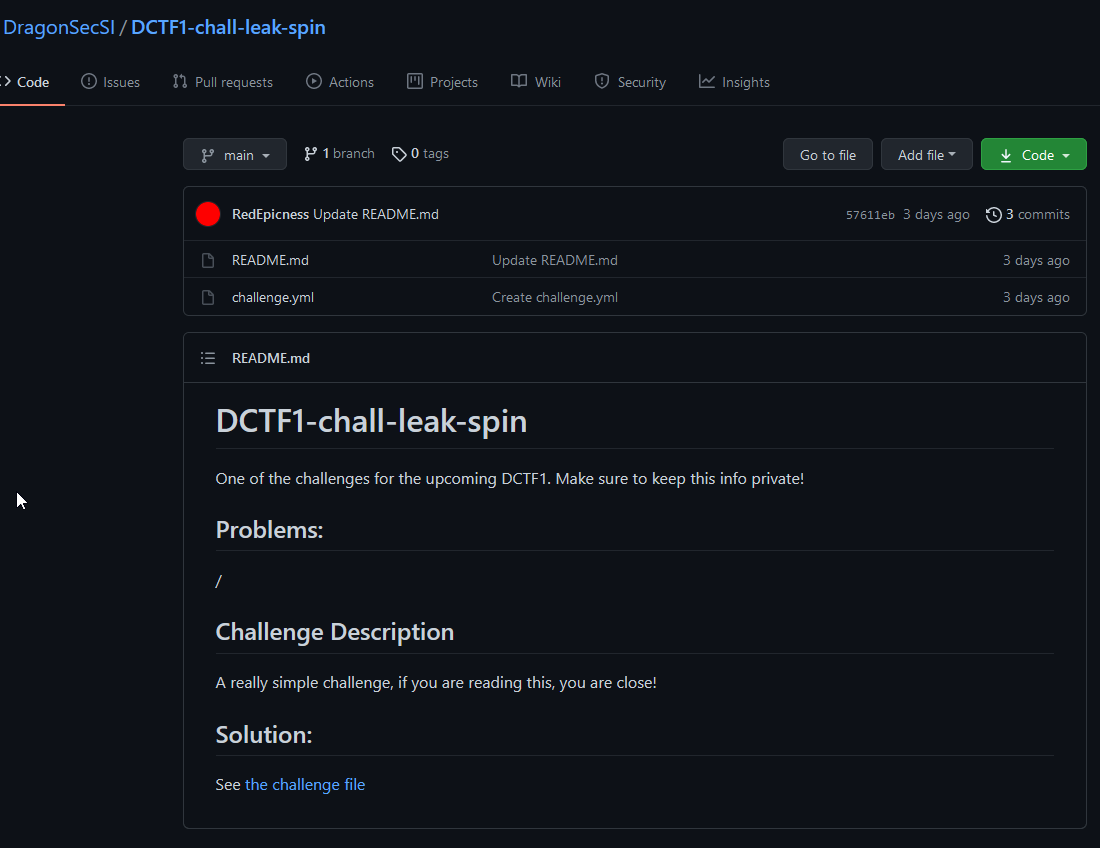This screenshot has width=1100, height=848.
Task: Click the commits history clock icon
Action: tap(993, 215)
